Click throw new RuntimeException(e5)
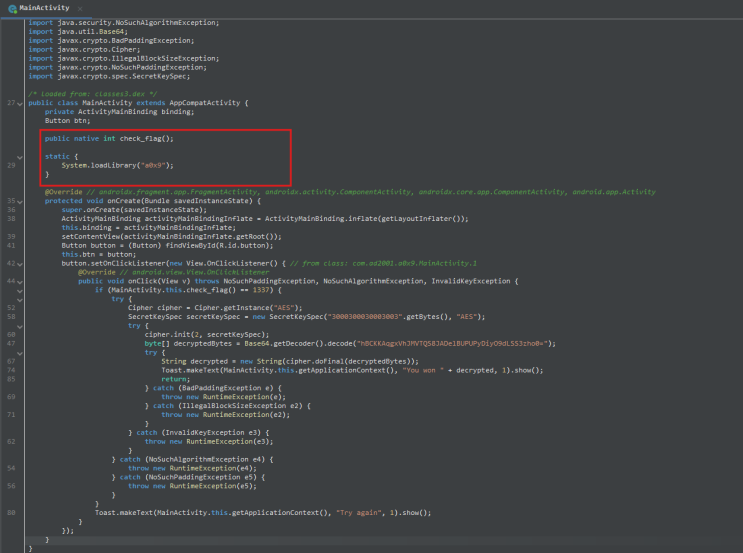This screenshot has height=553, width=743. (x=192, y=486)
